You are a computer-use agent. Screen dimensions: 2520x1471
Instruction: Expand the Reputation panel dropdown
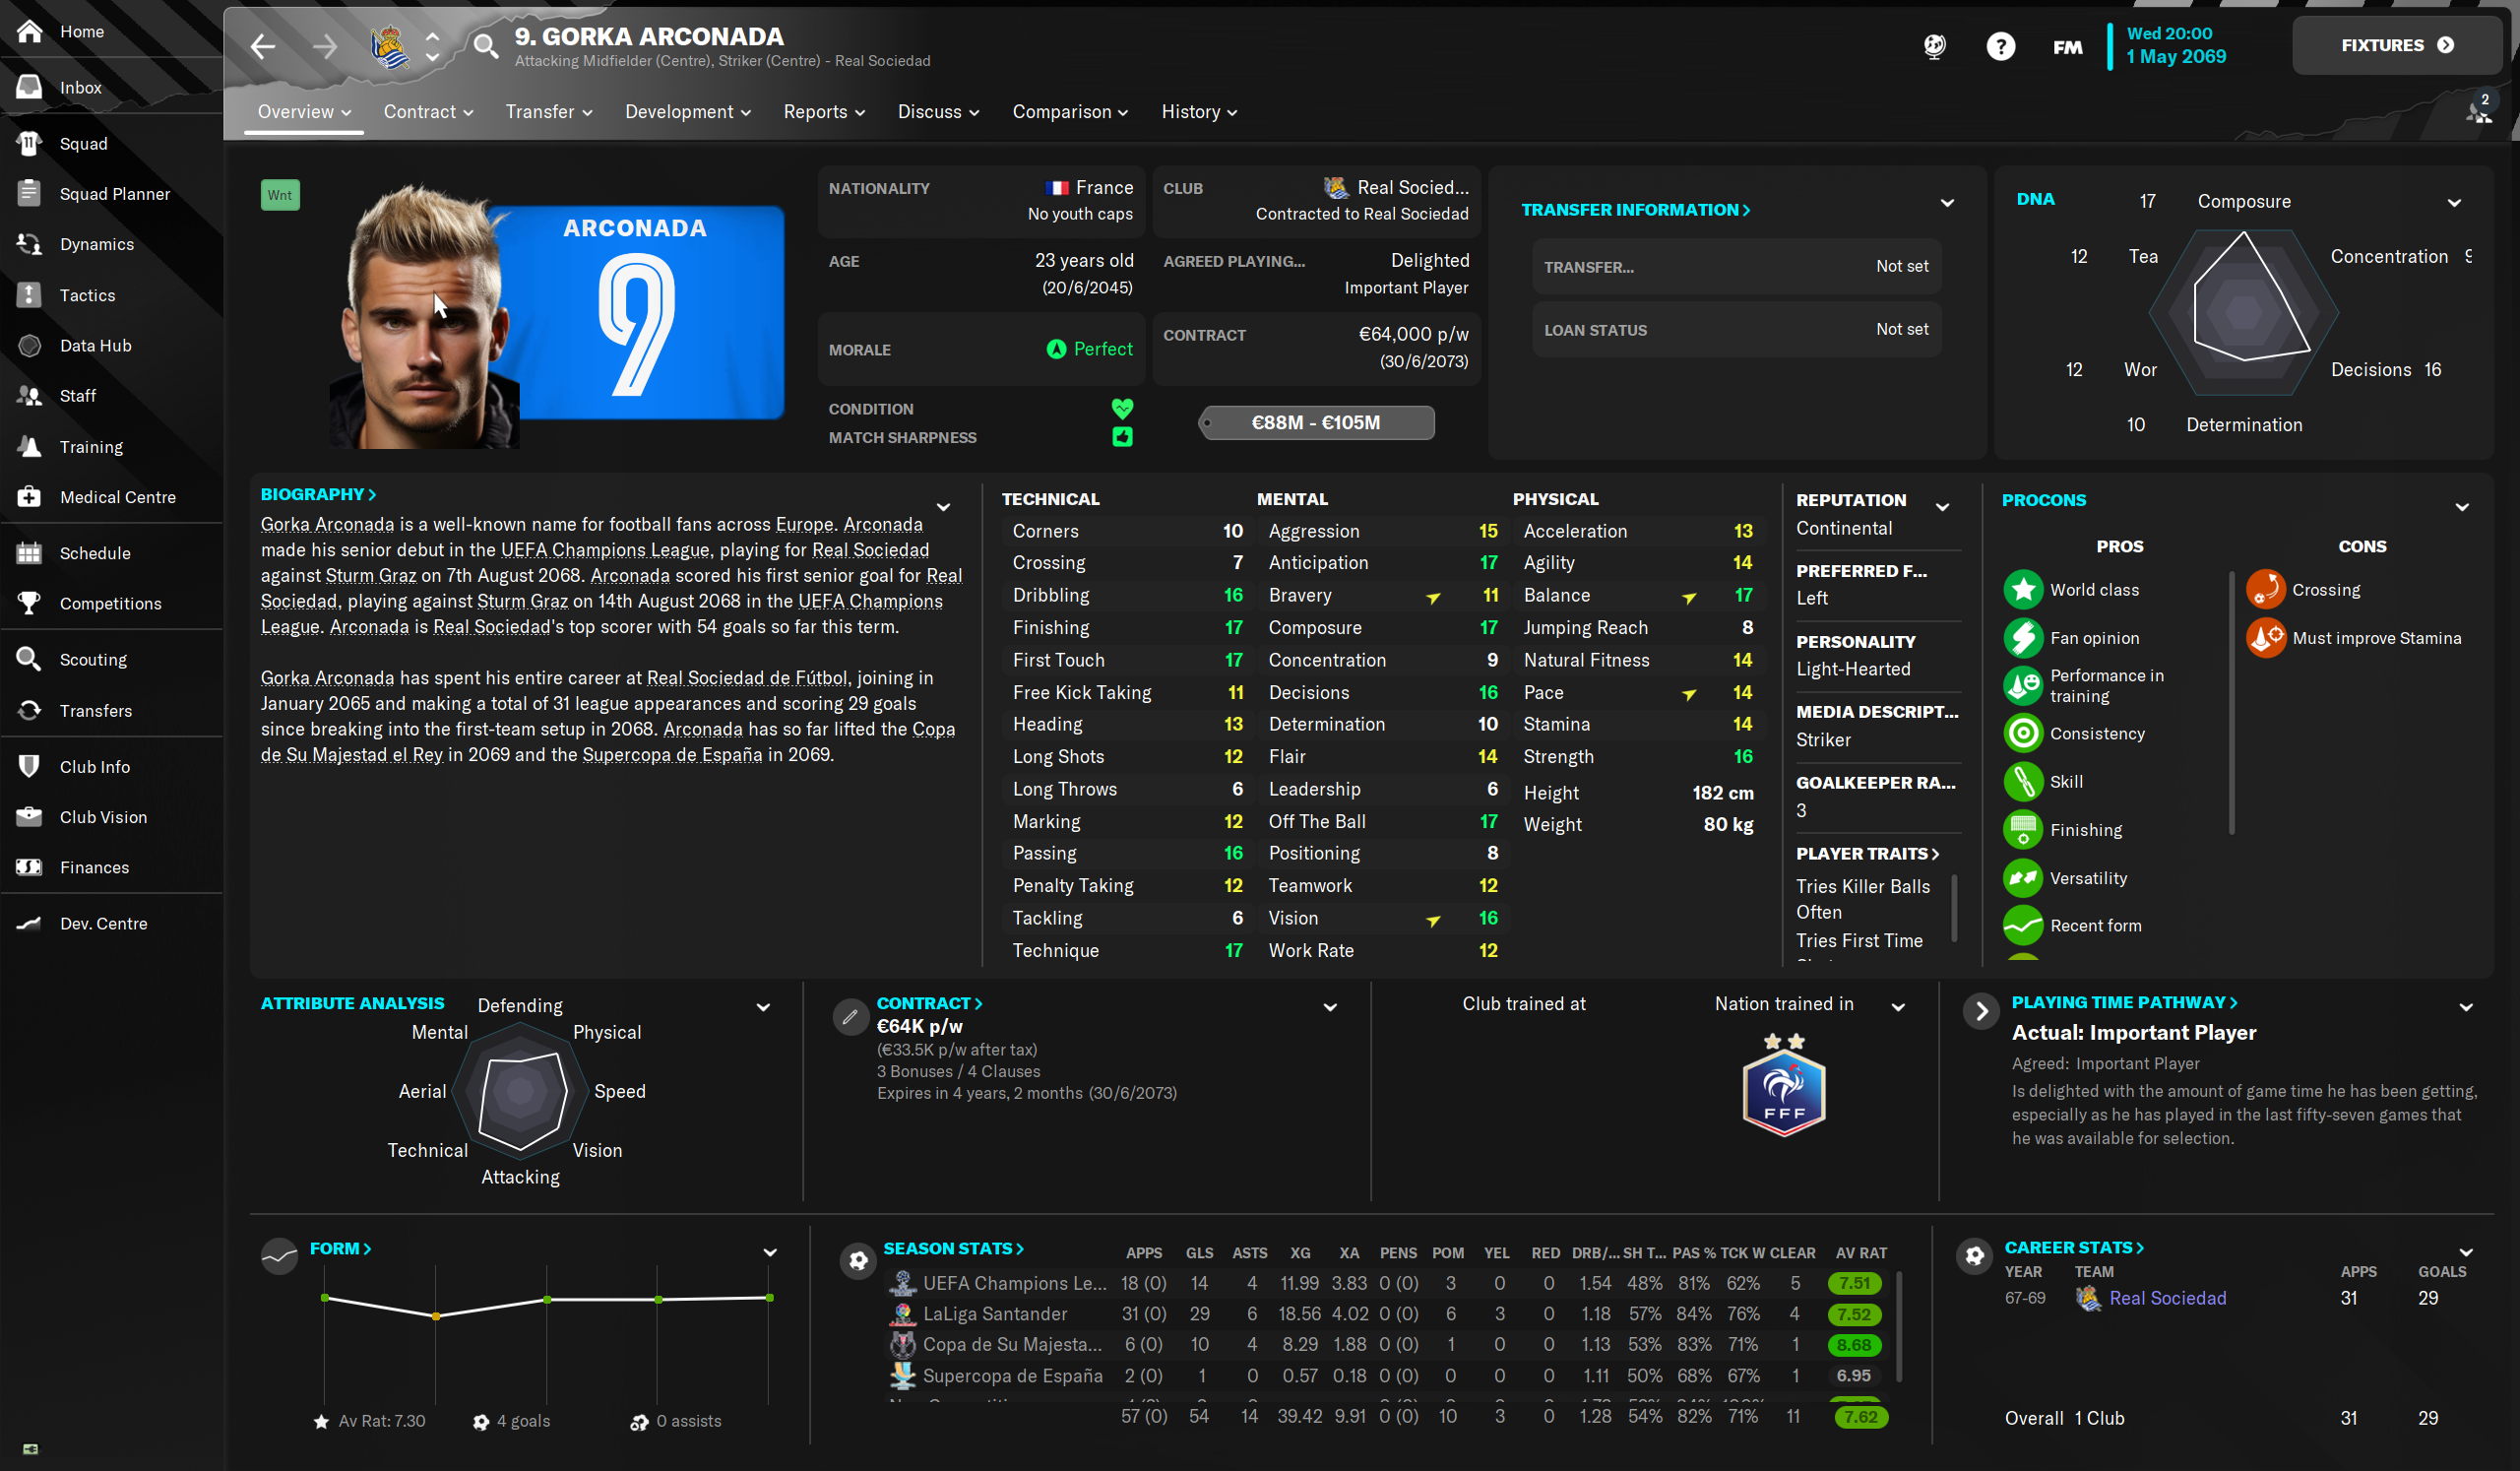click(x=1942, y=507)
